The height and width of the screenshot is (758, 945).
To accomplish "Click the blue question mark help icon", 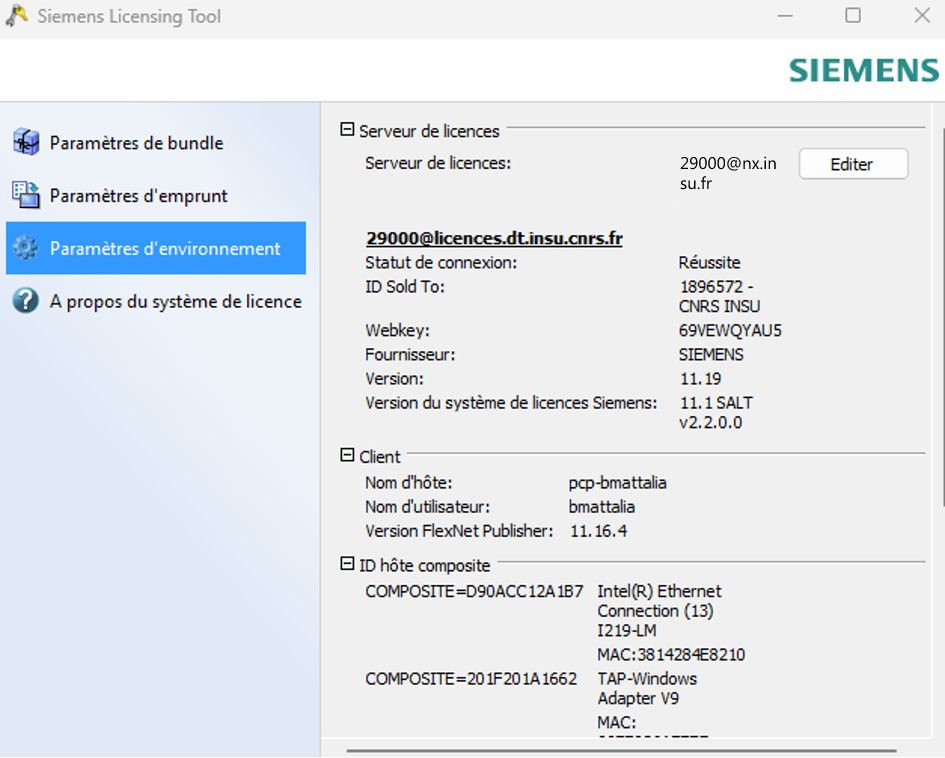I will [x=26, y=301].
